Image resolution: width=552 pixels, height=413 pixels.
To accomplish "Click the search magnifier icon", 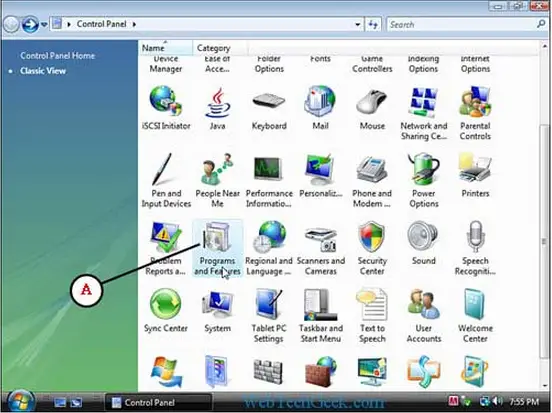I will point(541,24).
